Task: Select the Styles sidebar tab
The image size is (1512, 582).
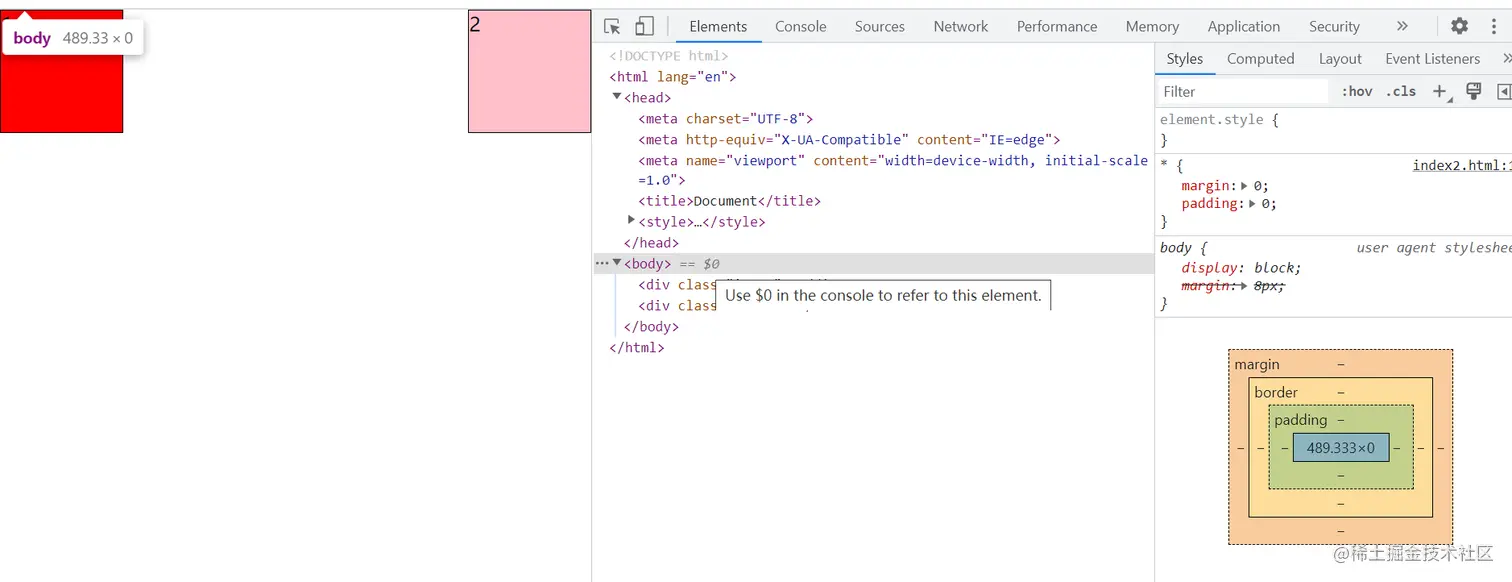Action: pos(1185,59)
